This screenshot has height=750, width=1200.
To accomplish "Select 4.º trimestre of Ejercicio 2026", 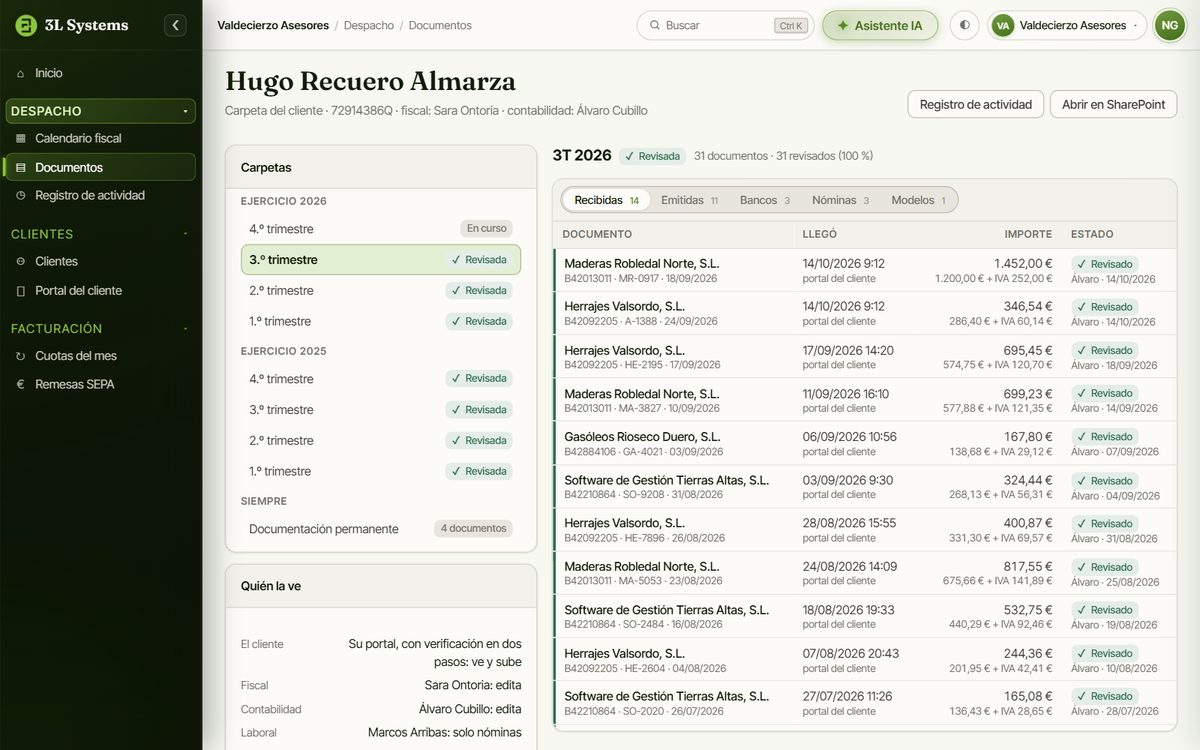I will pyautogui.click(x=381, y=228).
